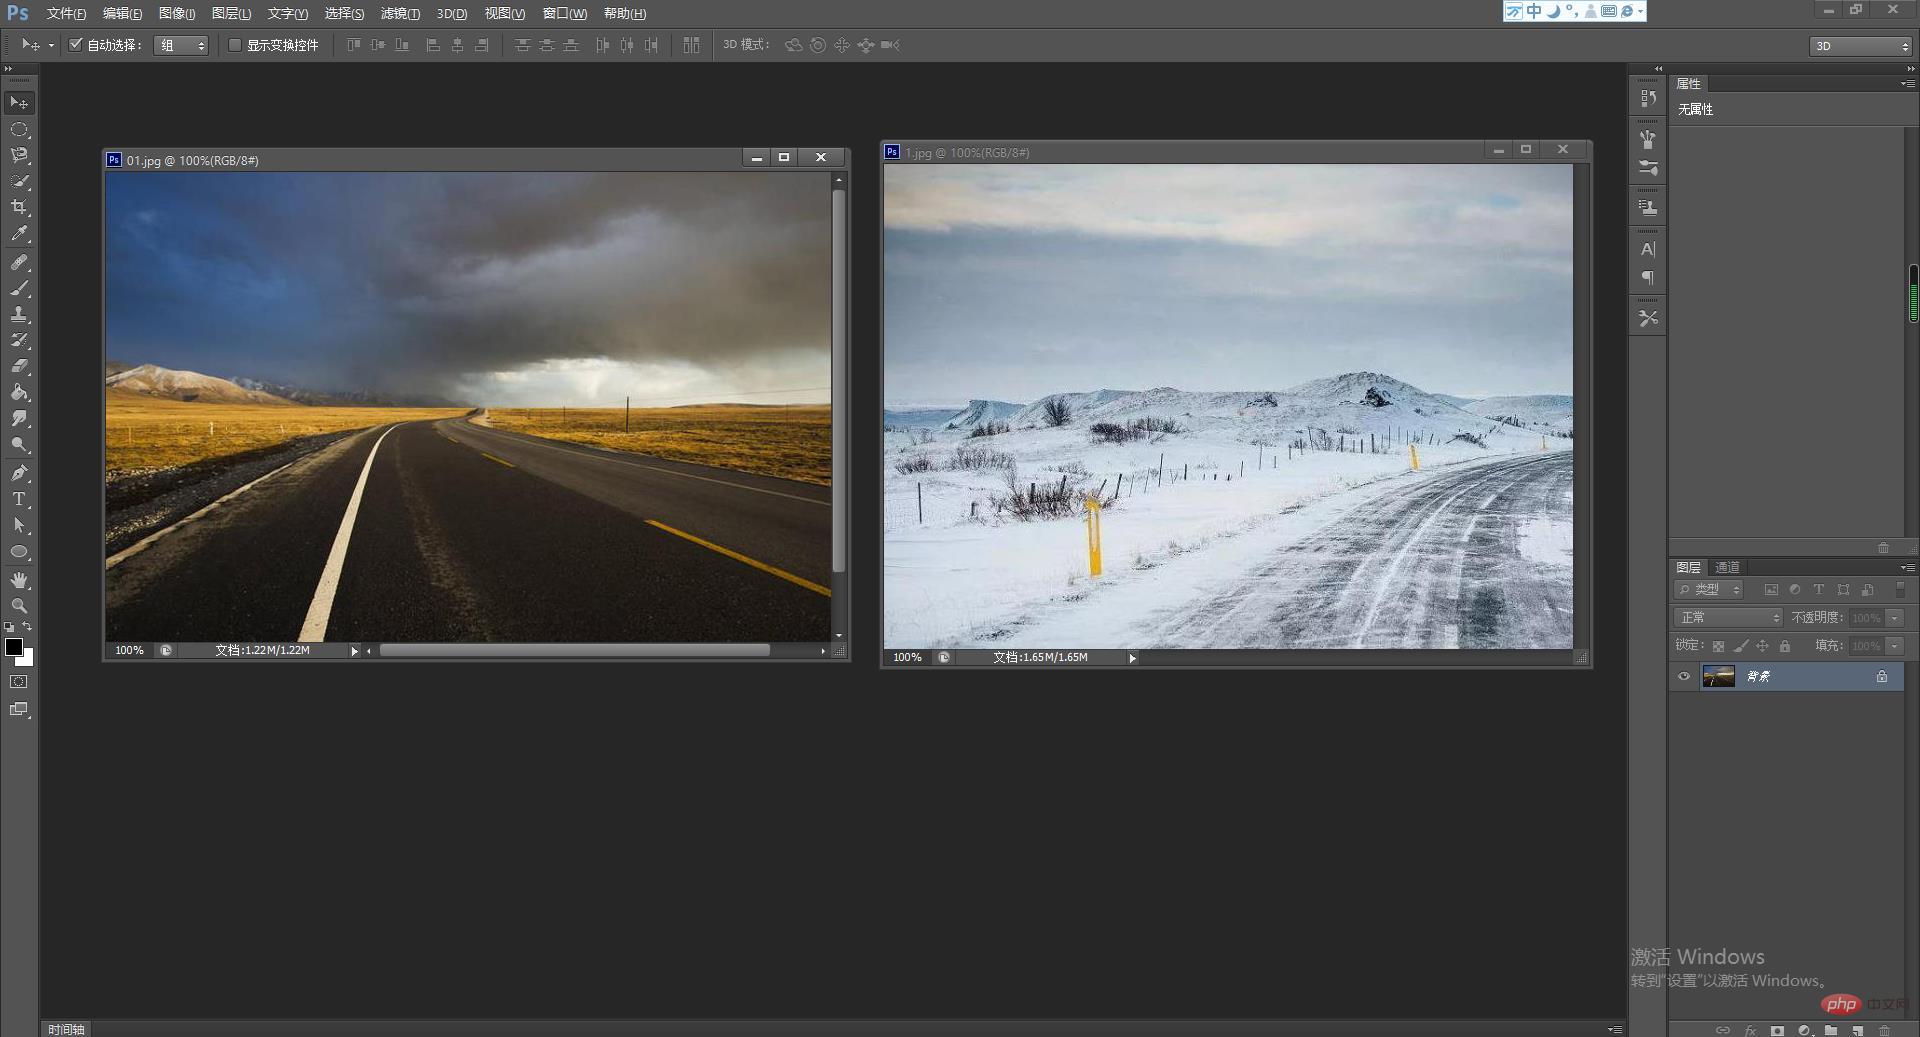
Task: Open the background color swatch
Action: point(28,660)
